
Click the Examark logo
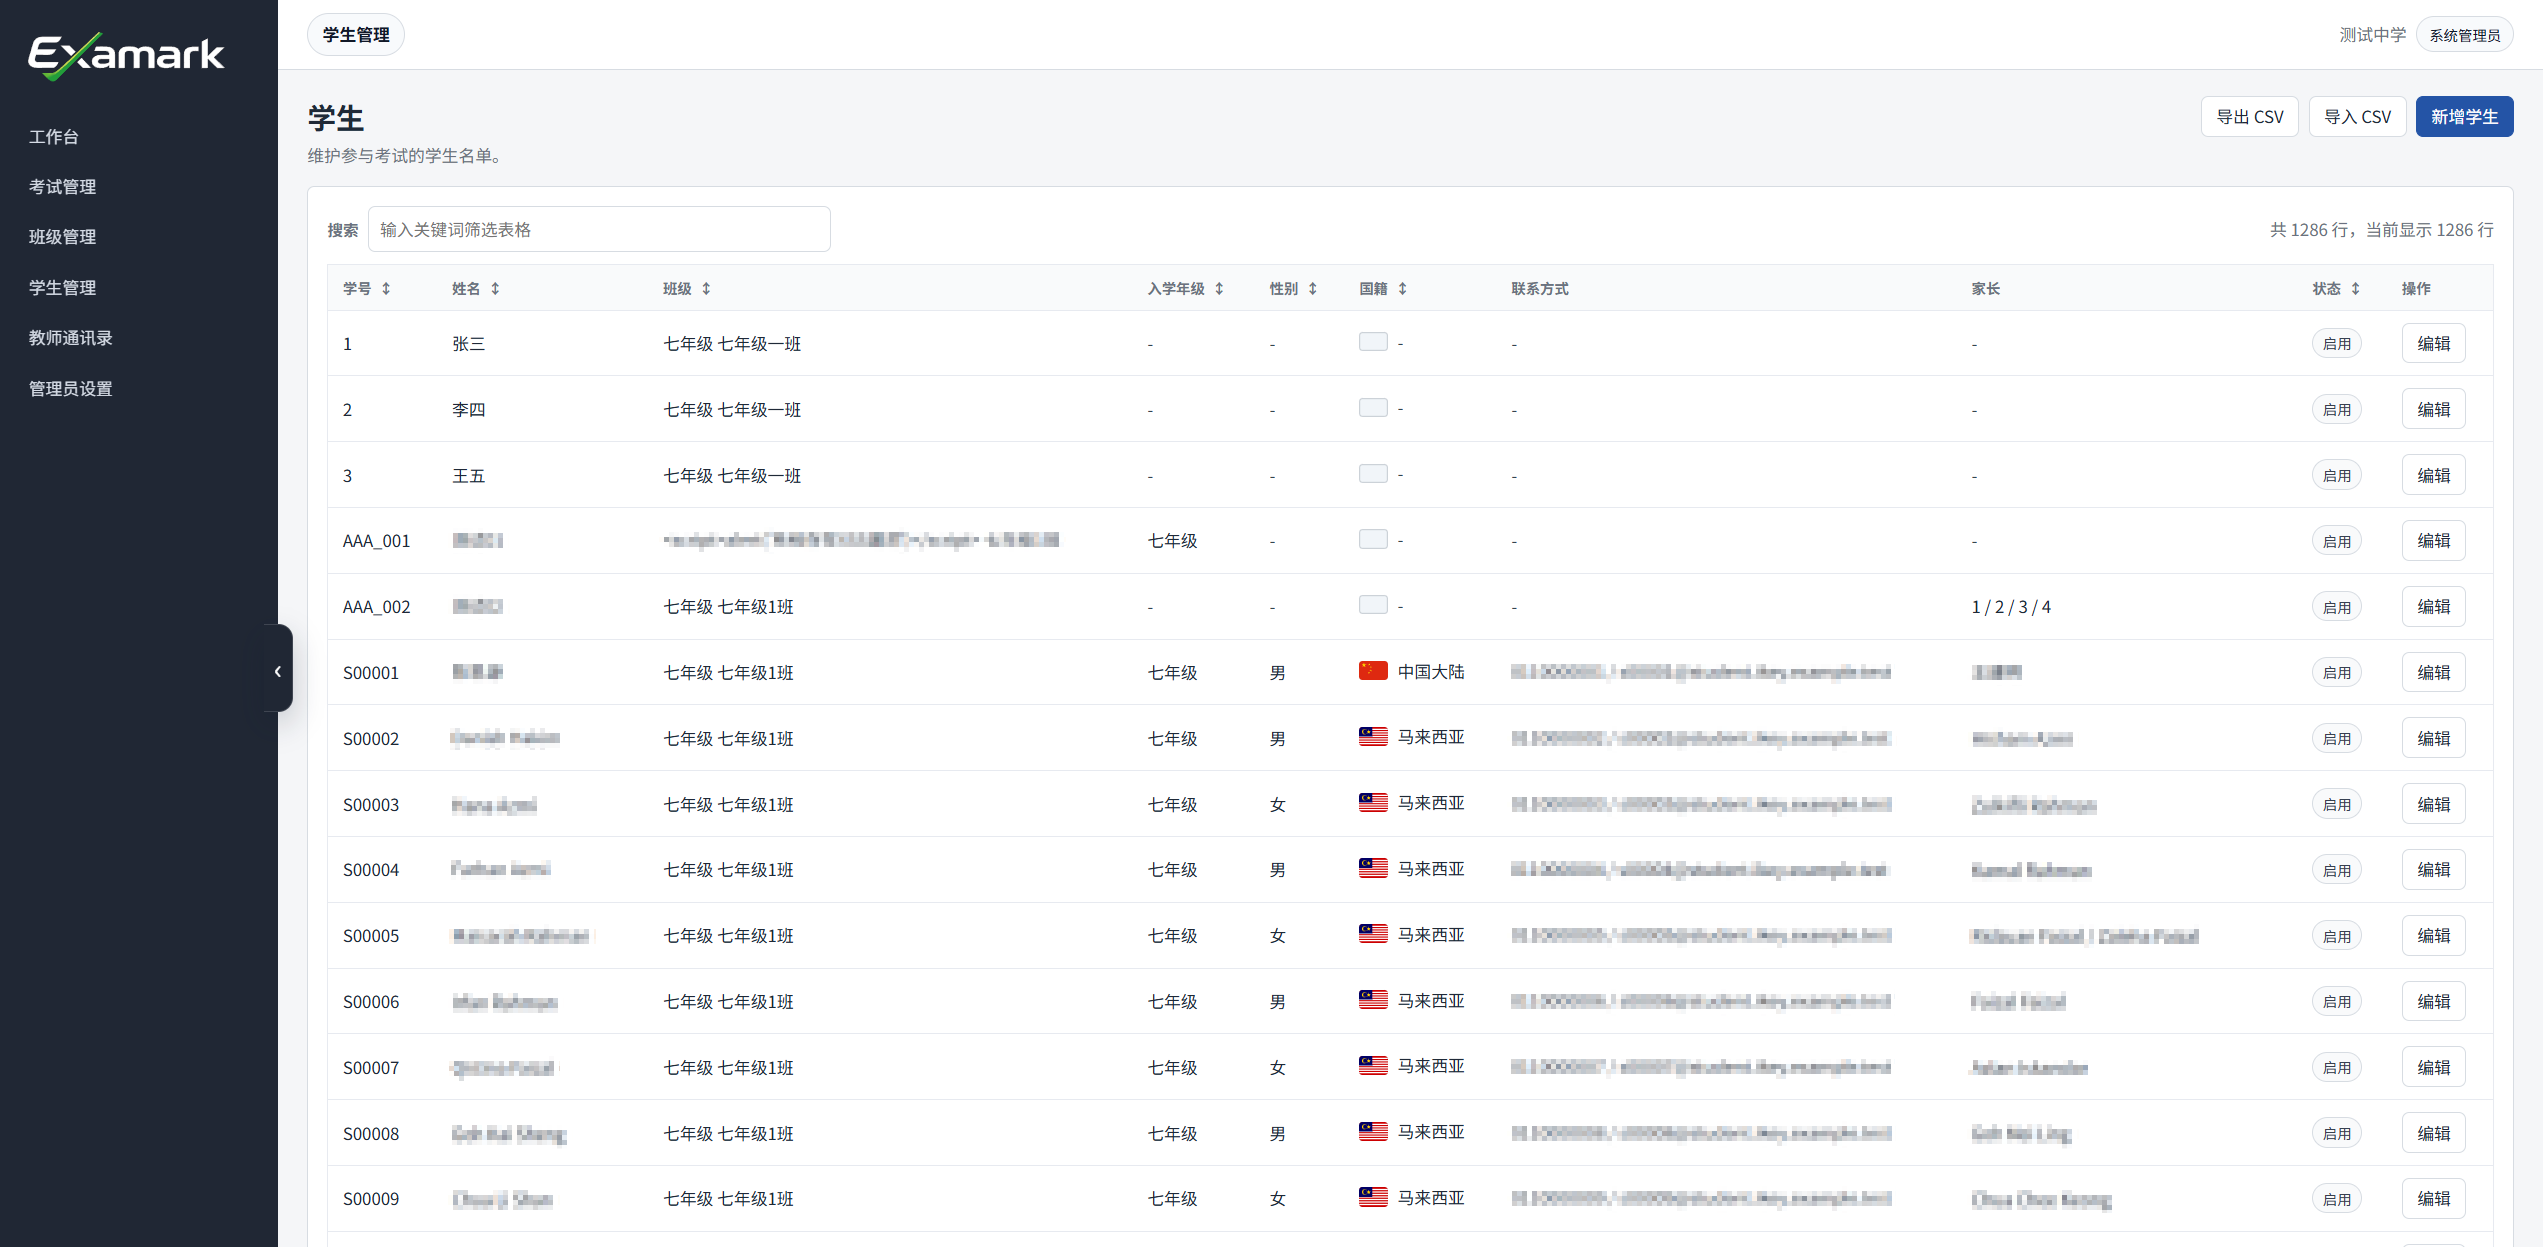point(126,55)
